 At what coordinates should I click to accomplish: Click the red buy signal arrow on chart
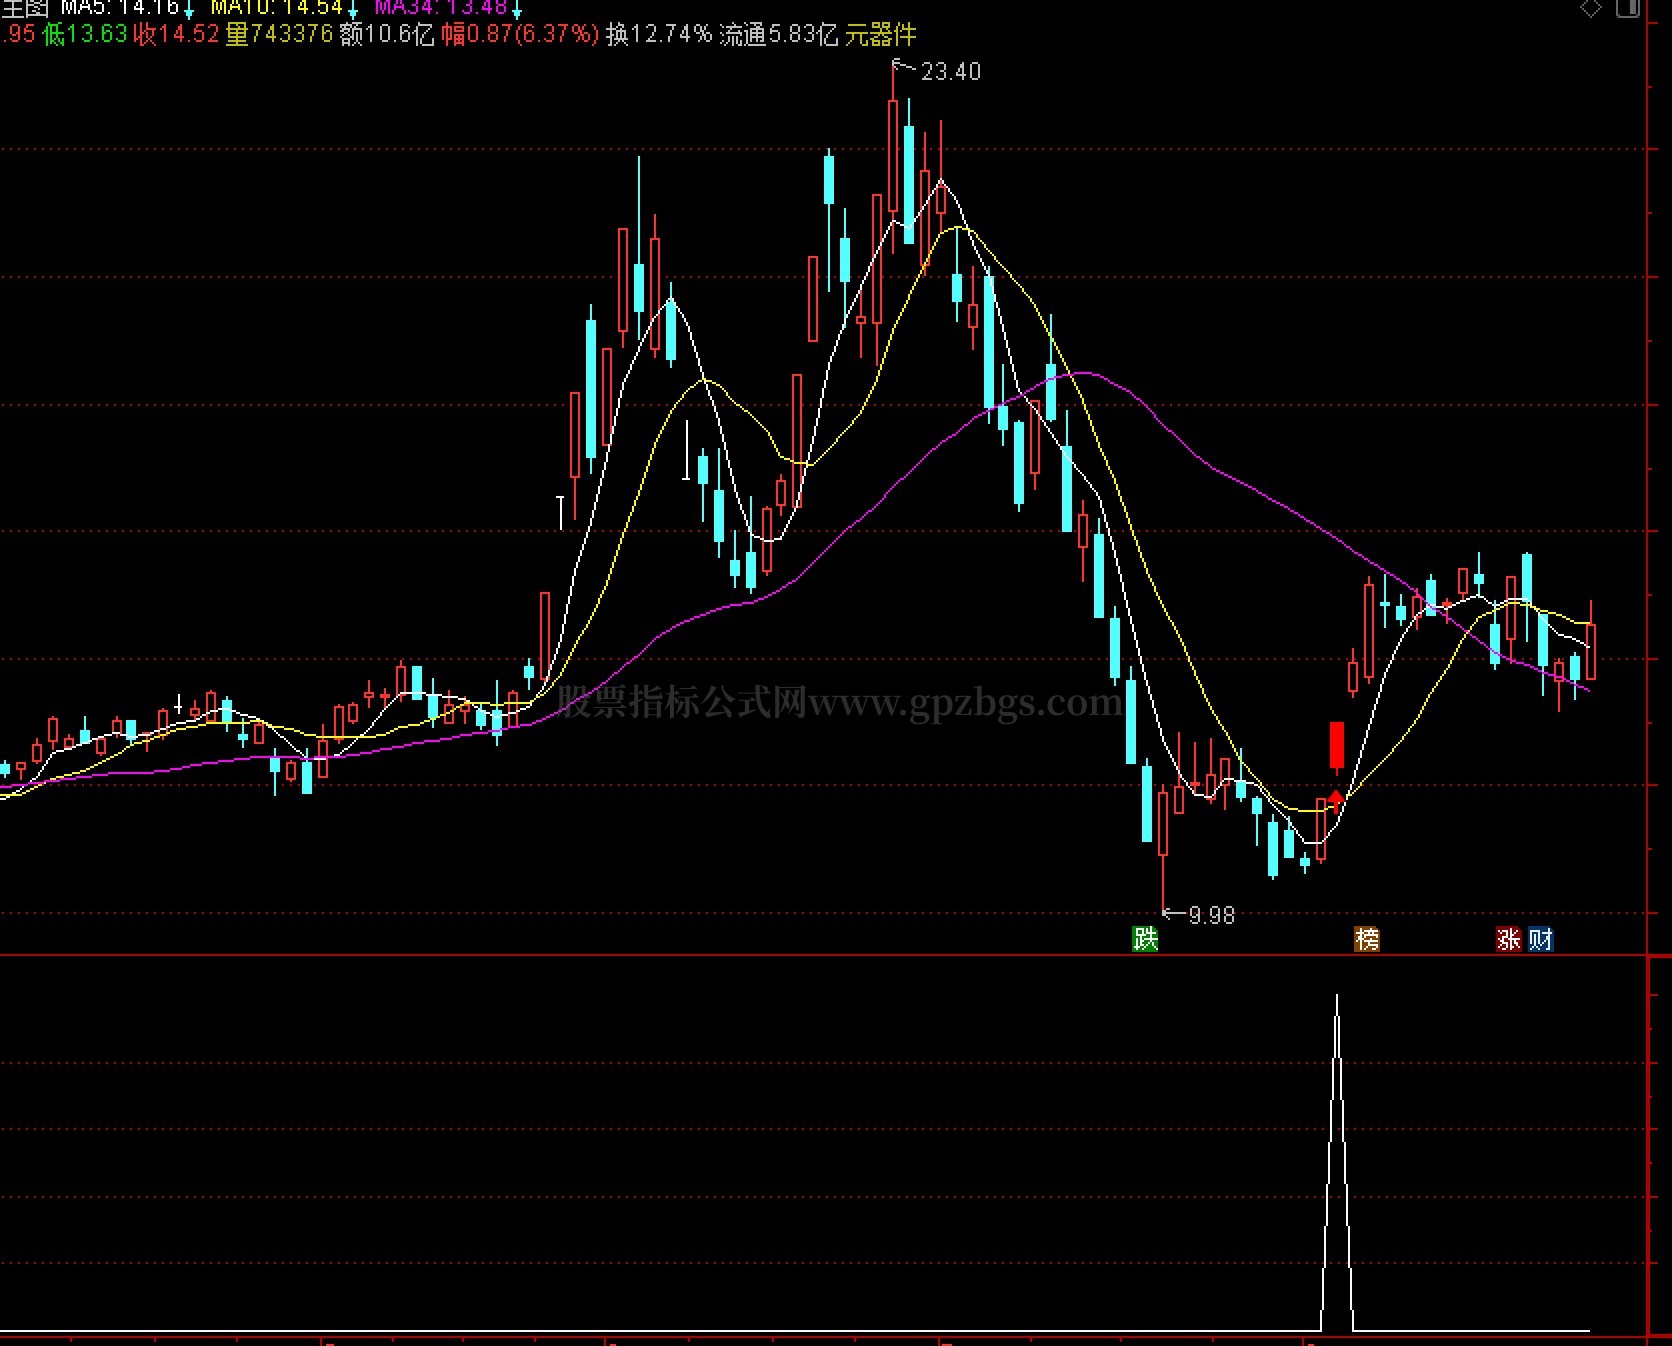coord(1336,801)
